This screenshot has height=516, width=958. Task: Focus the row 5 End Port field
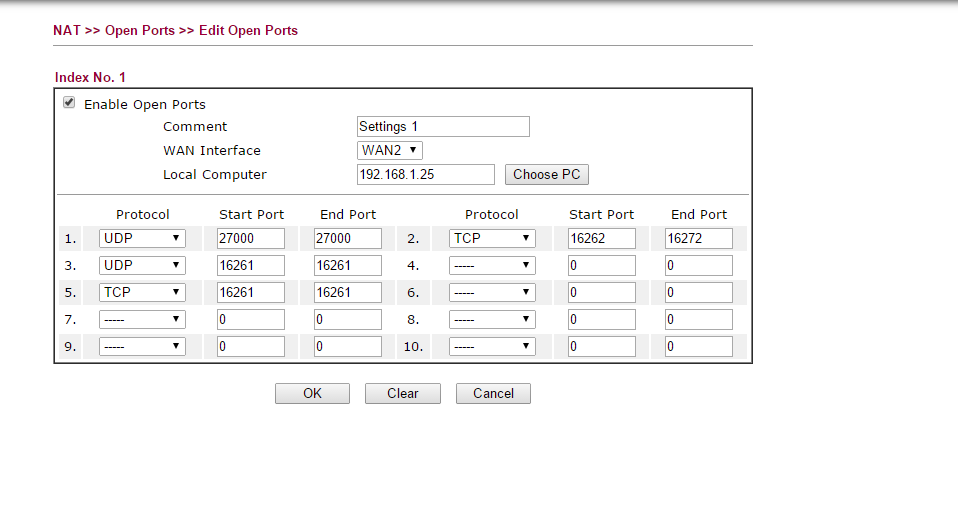(348, 293)
